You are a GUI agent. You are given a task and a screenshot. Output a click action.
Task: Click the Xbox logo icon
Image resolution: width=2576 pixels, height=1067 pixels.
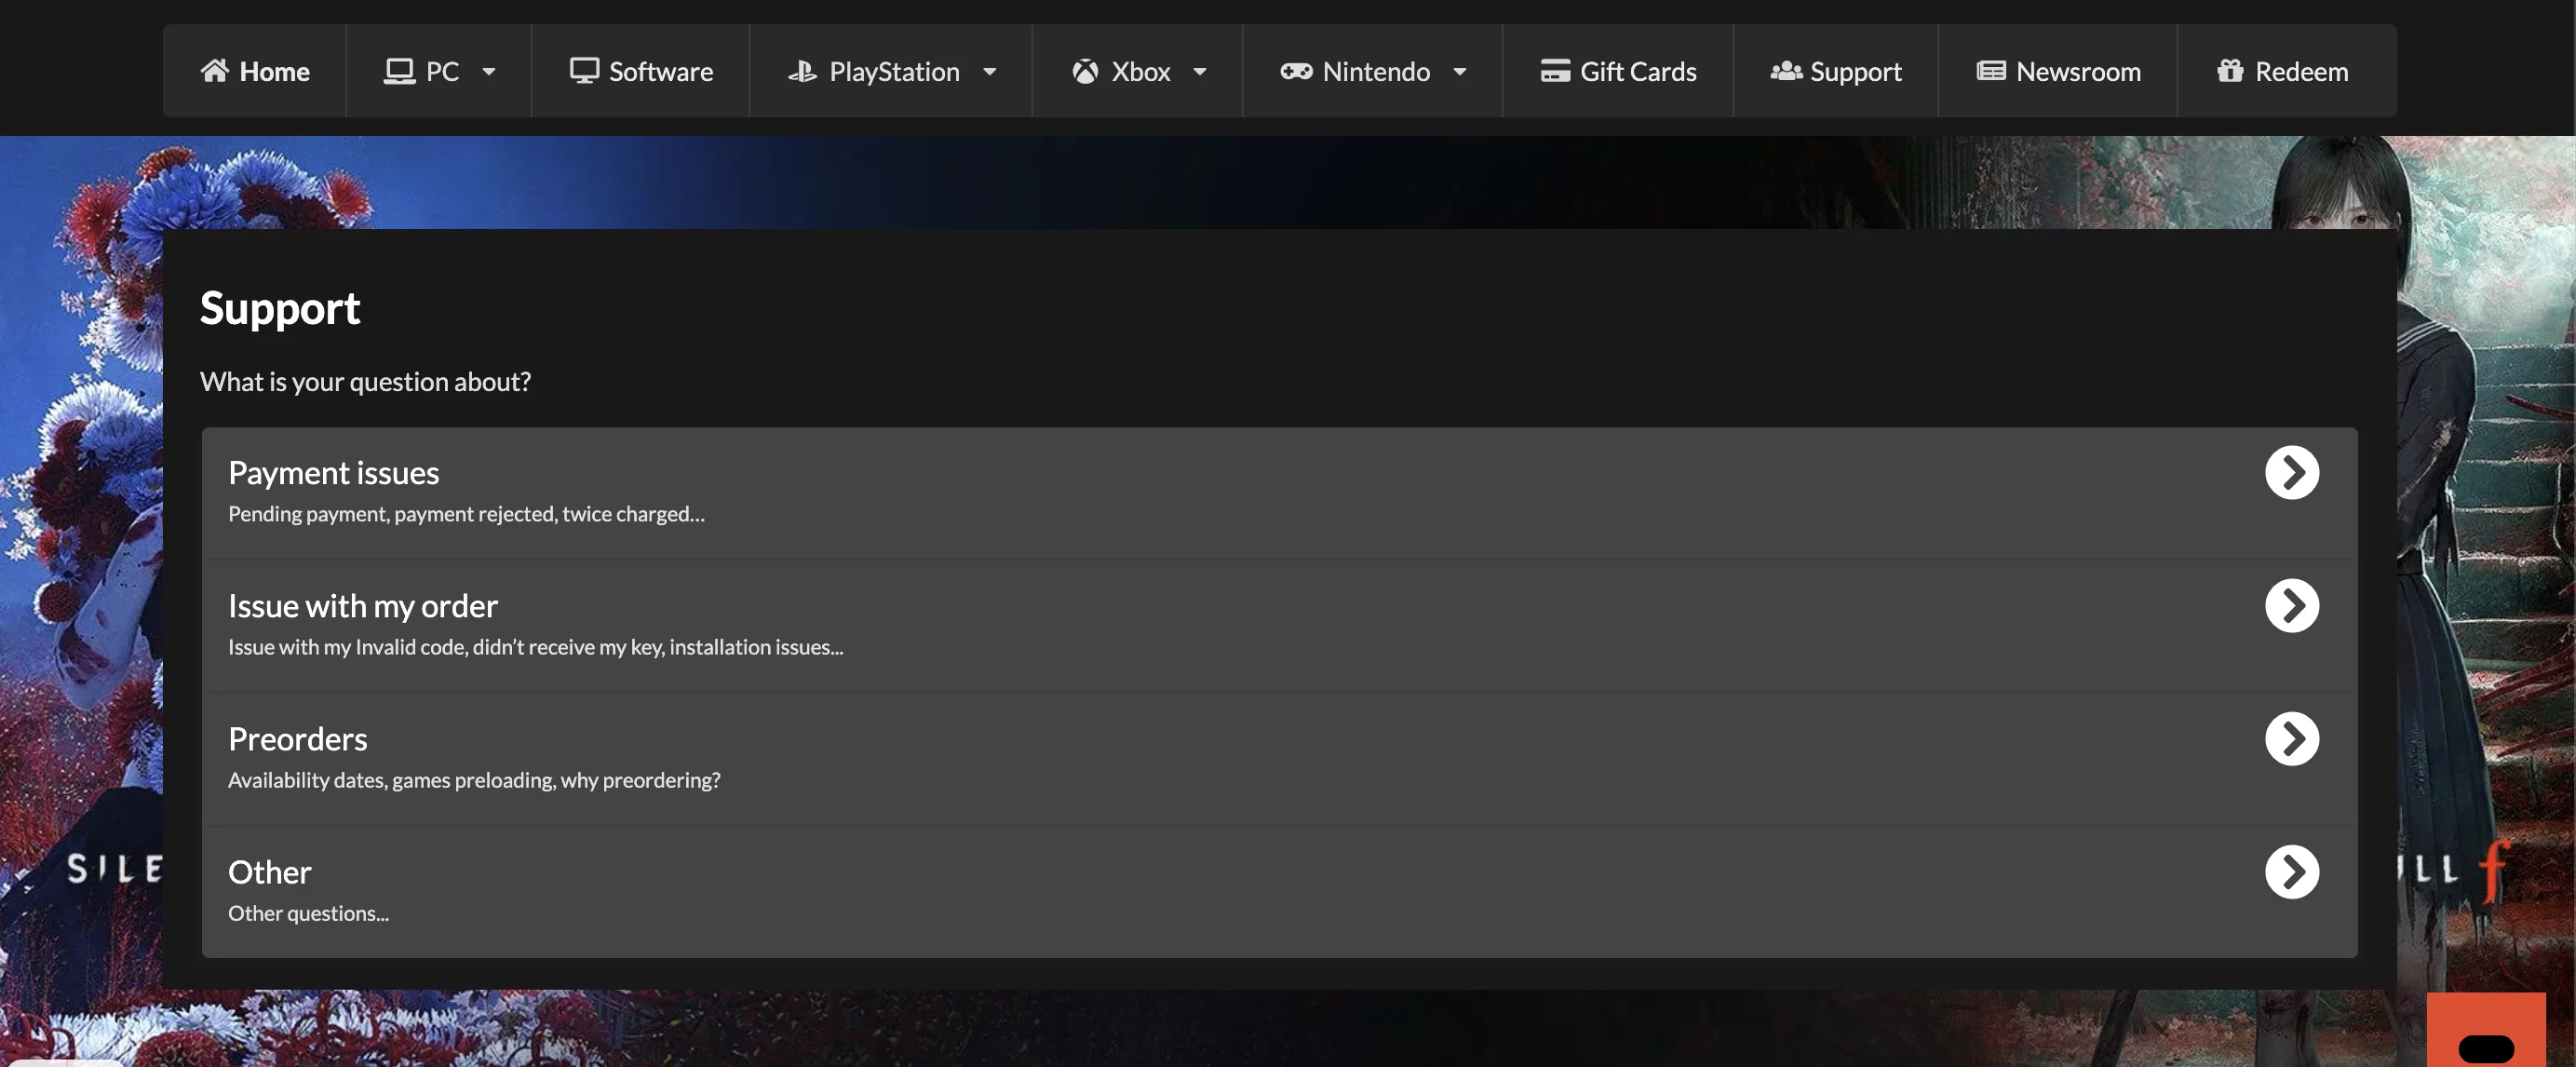[1085, 71]
